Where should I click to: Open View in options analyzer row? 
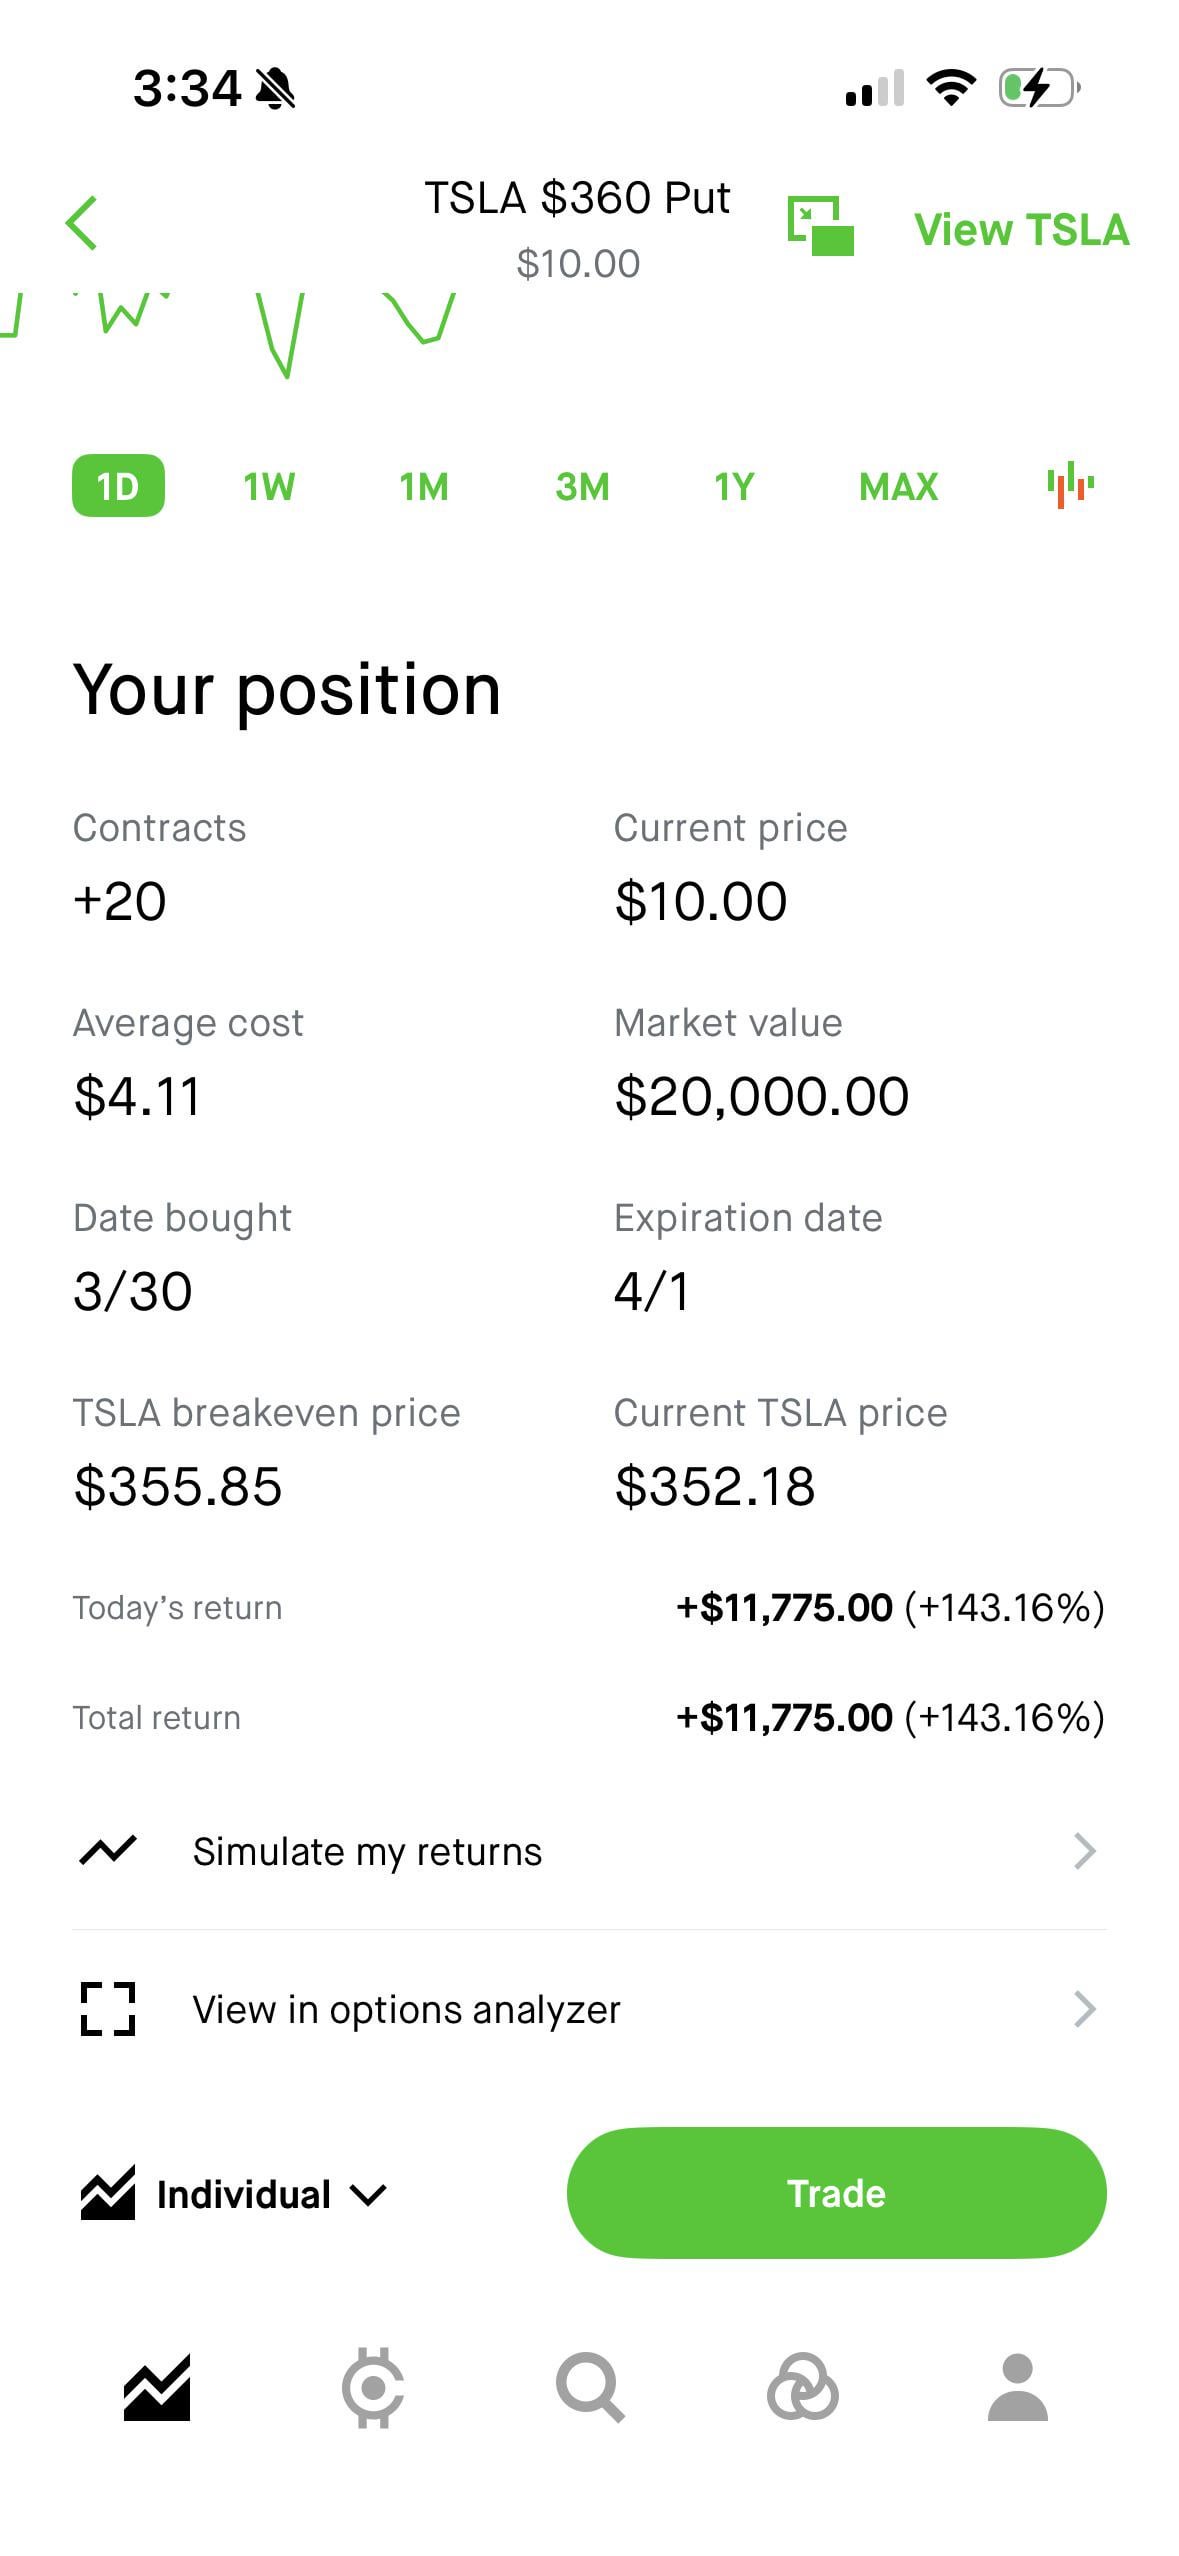589,2009
